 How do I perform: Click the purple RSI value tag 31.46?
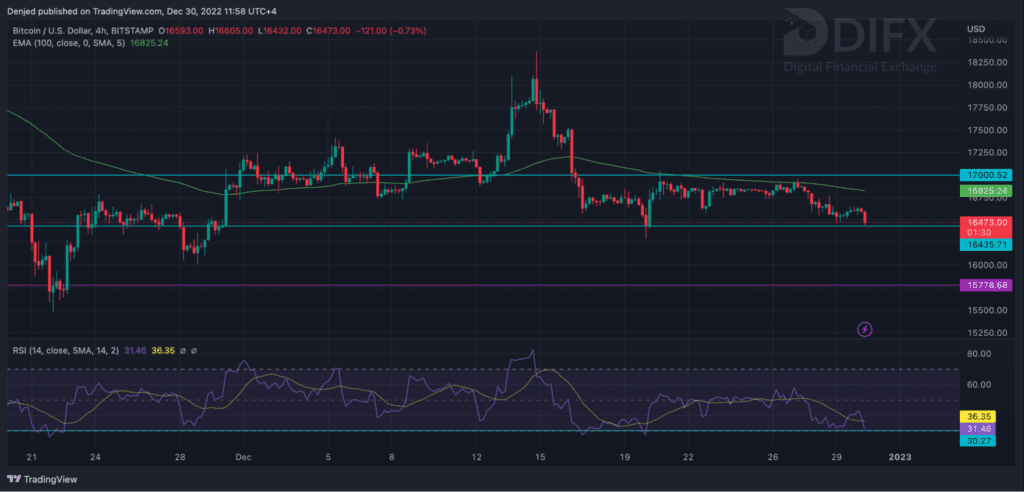[x=976, y=427]
